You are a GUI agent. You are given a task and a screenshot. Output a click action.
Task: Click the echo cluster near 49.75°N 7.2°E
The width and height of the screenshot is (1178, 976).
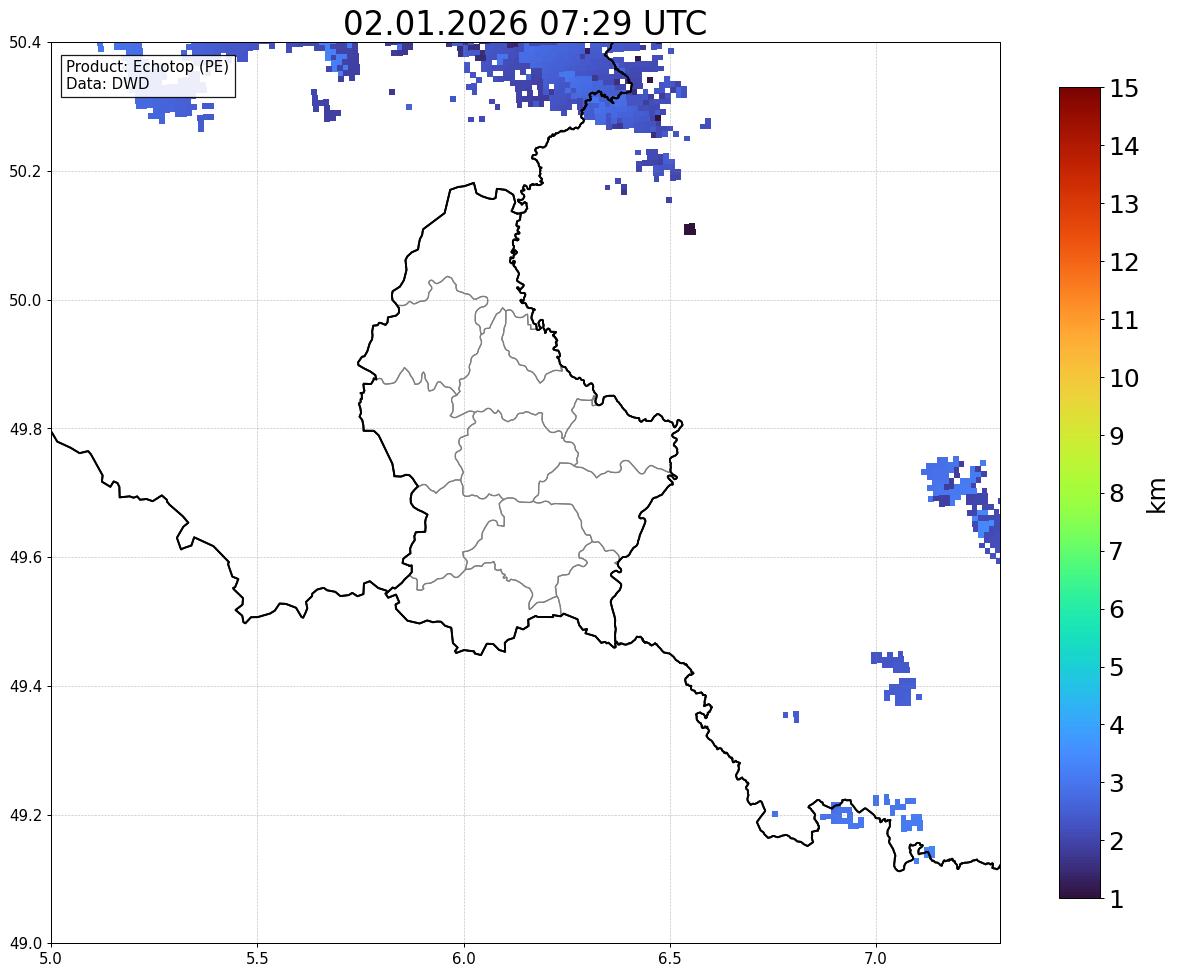[954, 481]
